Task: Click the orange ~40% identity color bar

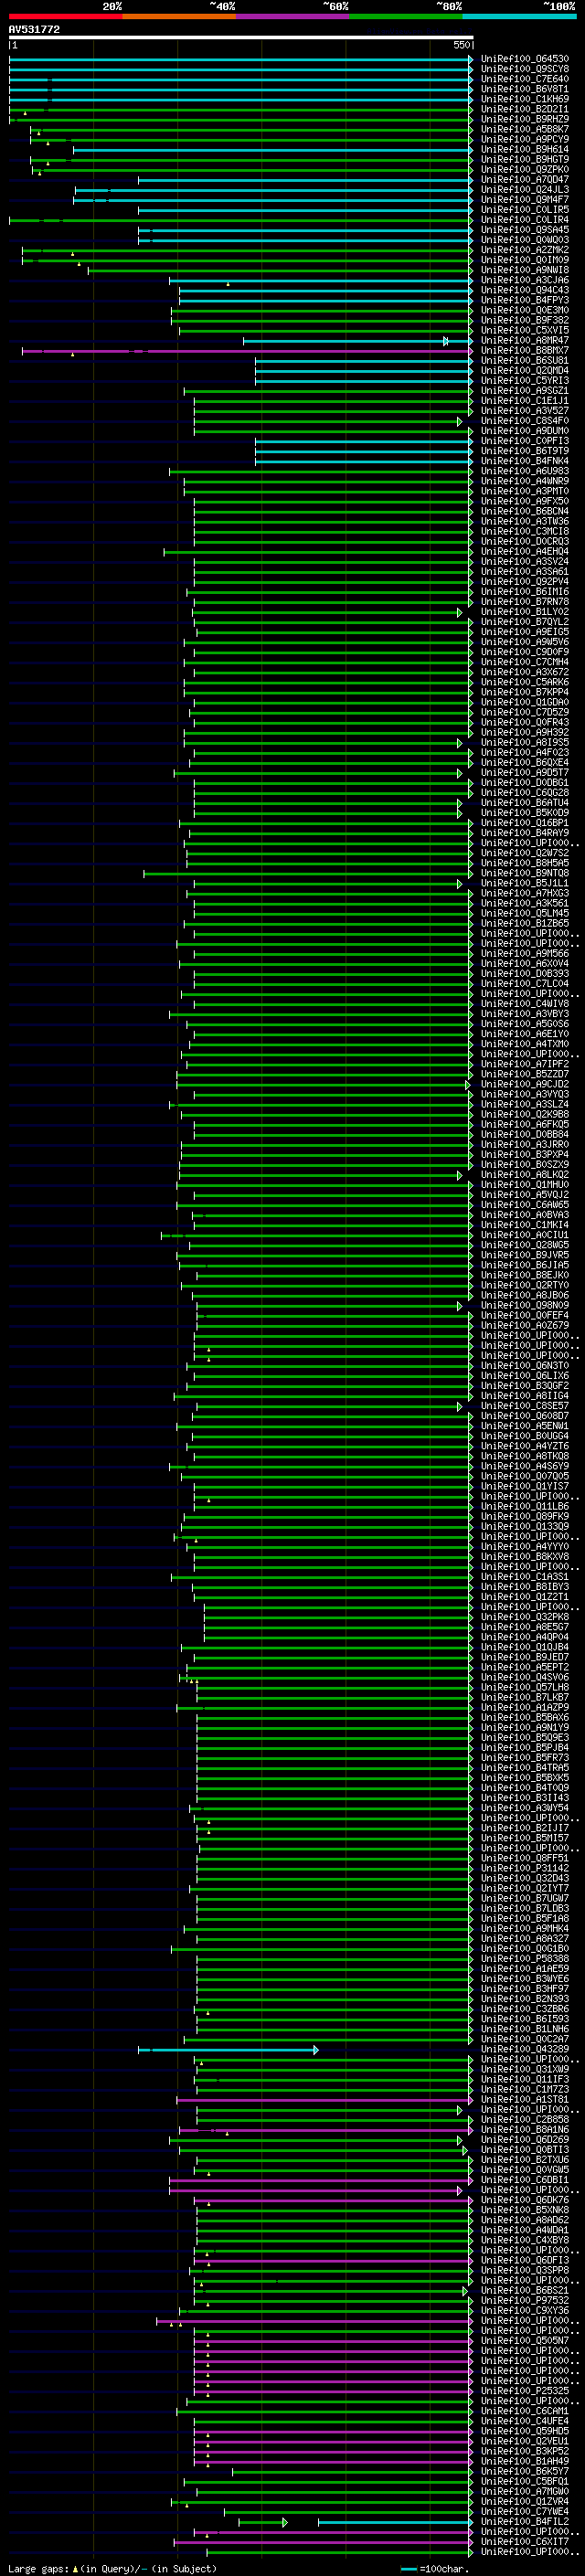Action: coord(179,16)
